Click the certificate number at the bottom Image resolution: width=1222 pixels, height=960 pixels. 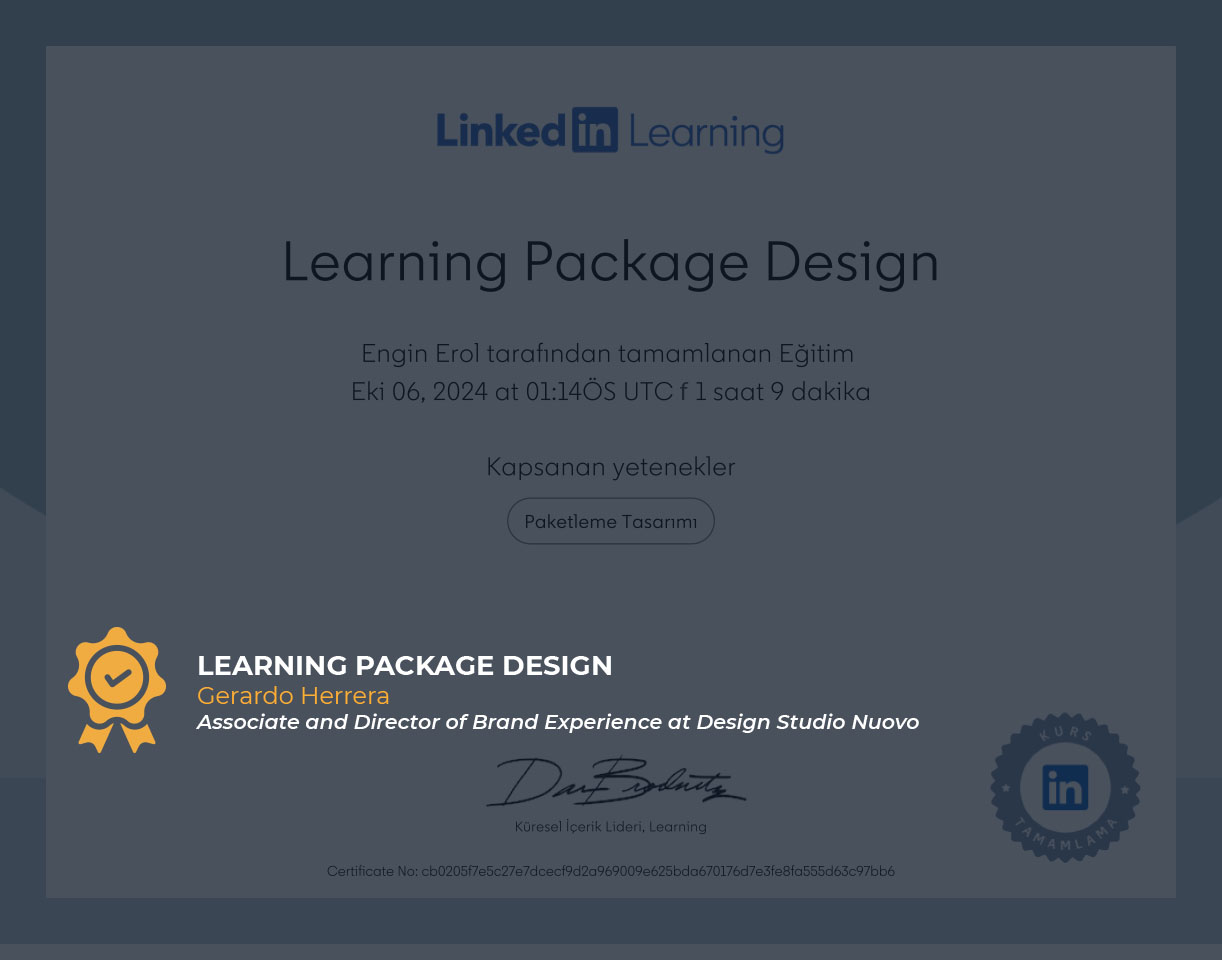pos(610,871)
